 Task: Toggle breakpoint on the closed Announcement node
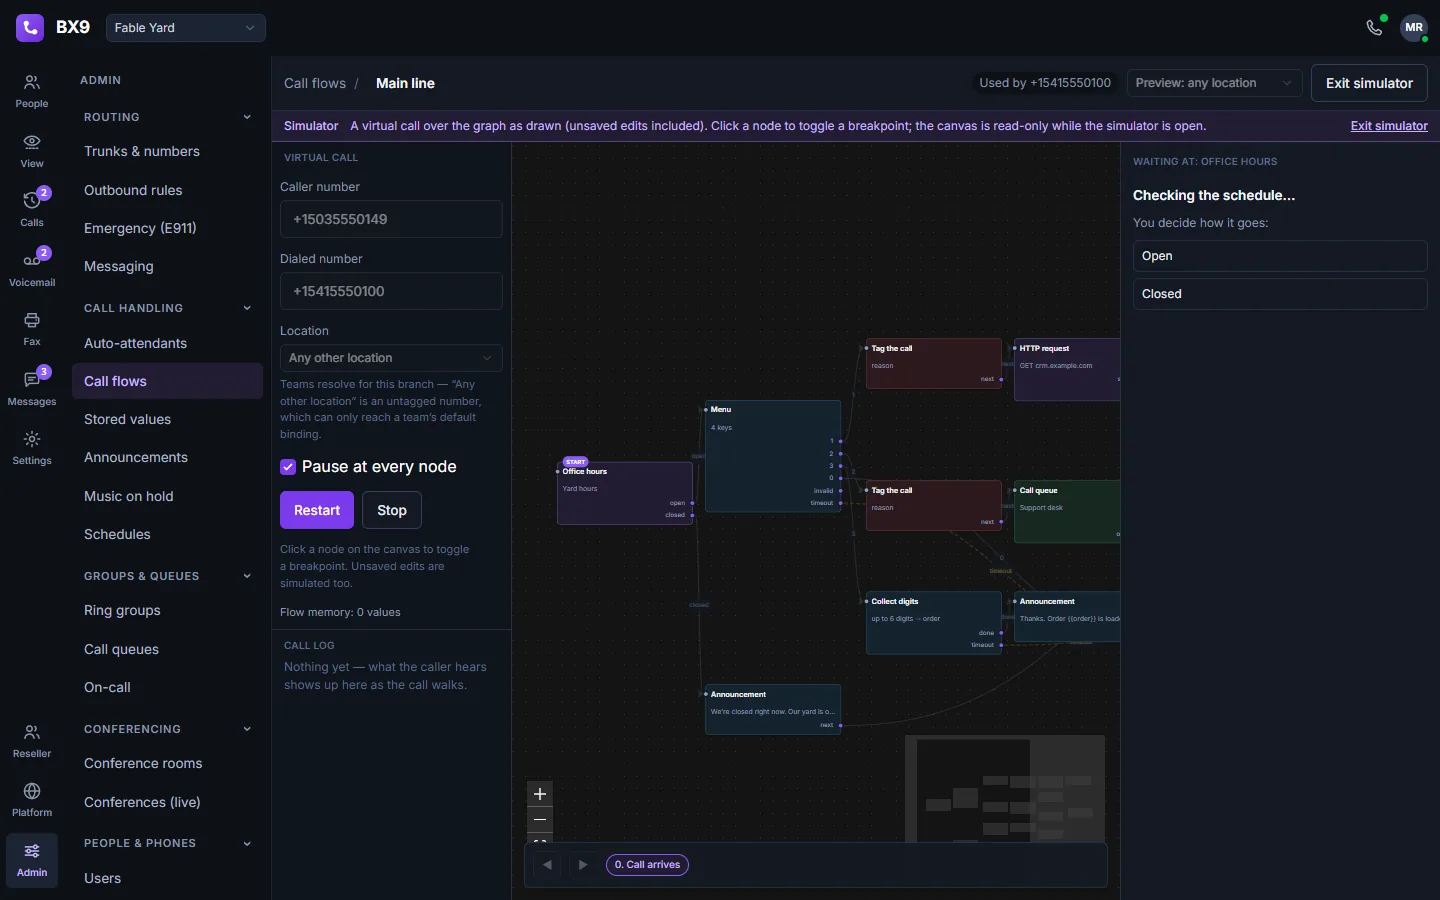point(773,710)
